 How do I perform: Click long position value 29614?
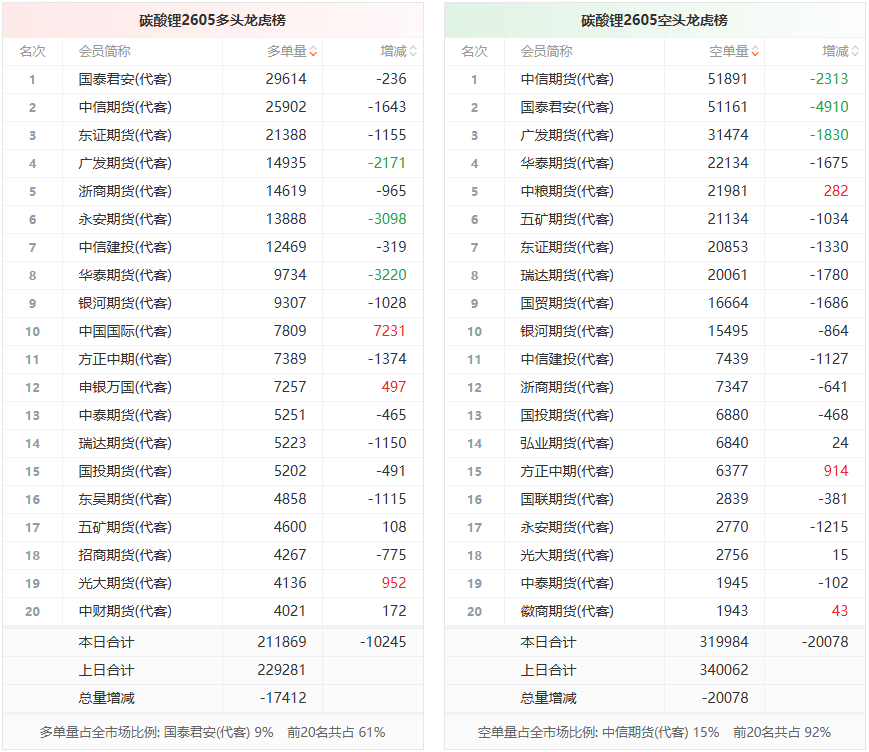pos(286,79)
